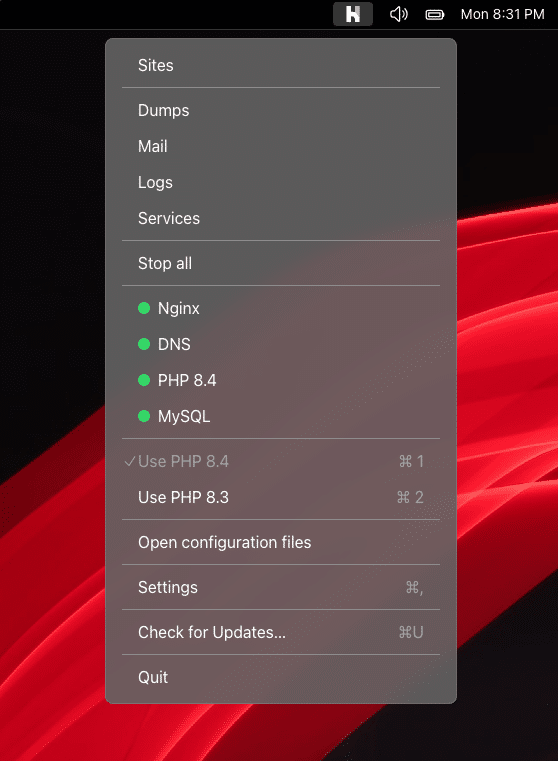Open the clock showing Mon 8:31 PM

click(502, 14)
